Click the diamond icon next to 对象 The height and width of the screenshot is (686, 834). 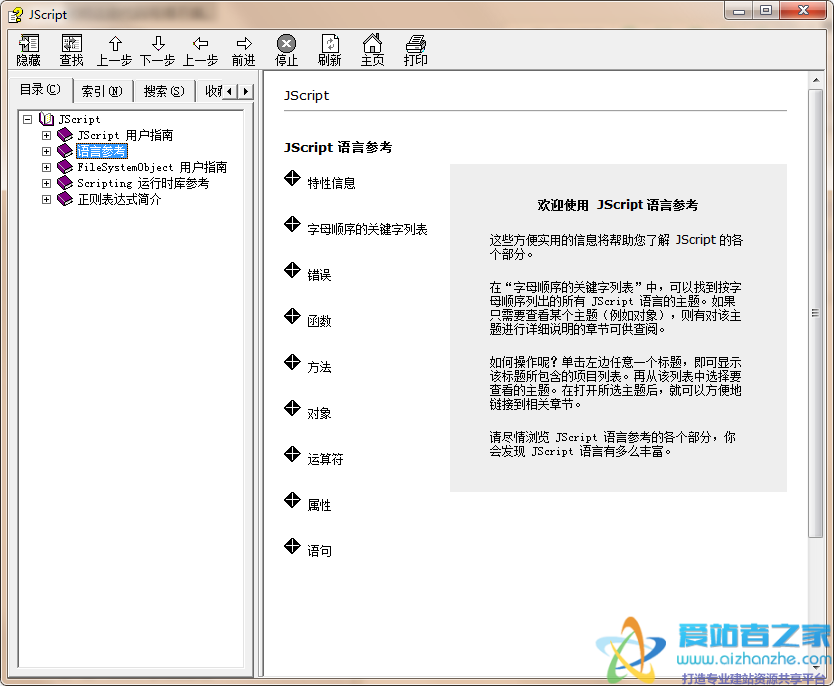coord(292,408)
